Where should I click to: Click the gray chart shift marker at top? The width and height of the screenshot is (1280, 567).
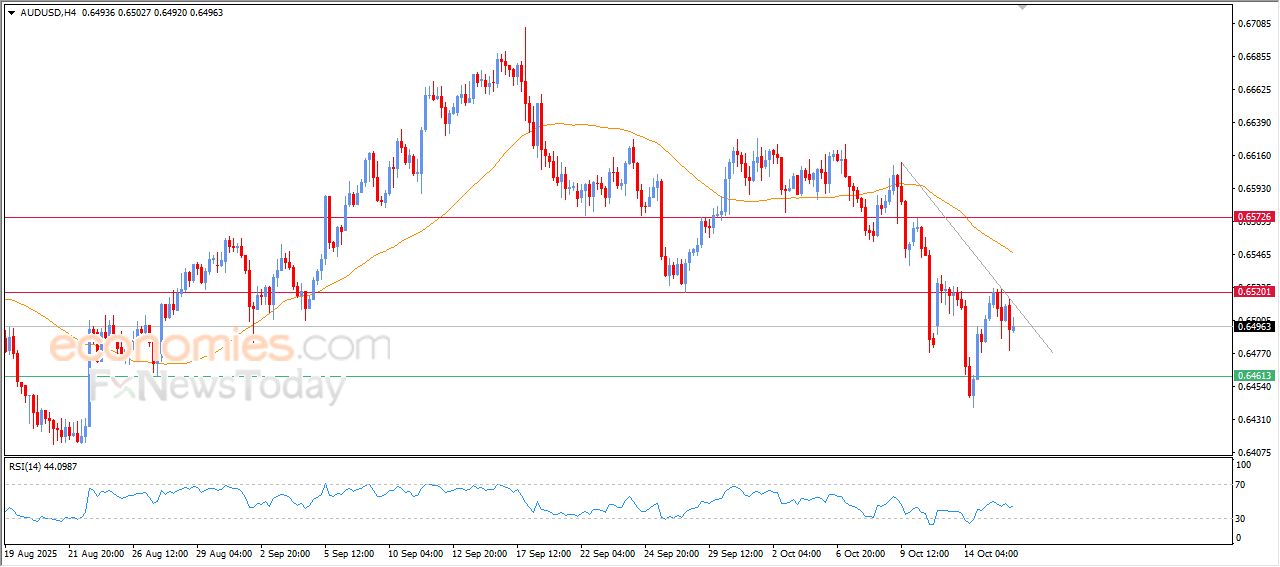coord(1022,7)
